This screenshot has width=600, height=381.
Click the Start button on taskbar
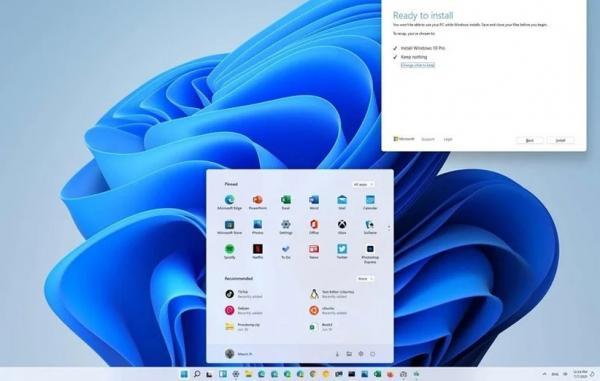(x=184, y=374)
